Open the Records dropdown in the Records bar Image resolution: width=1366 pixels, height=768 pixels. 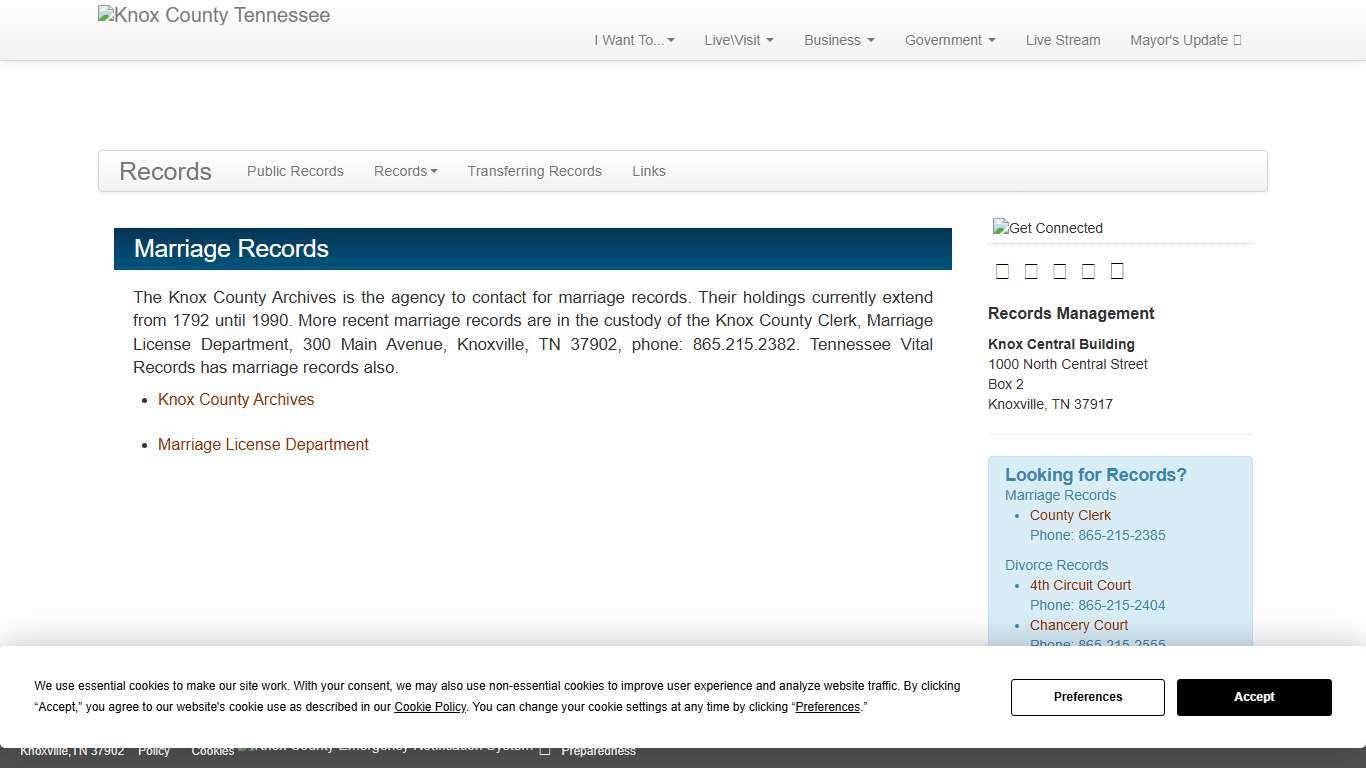405,171
